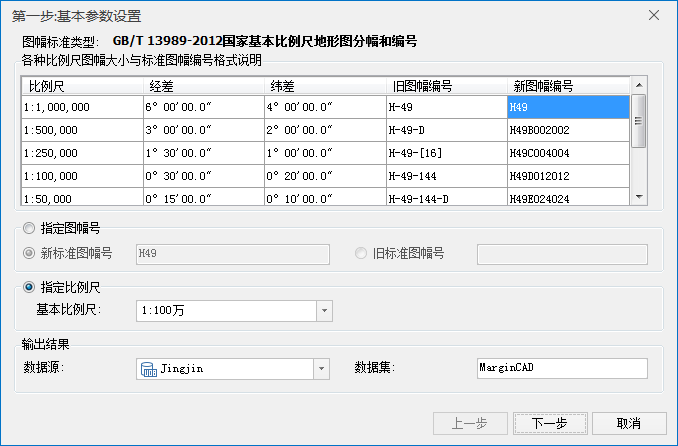Image resolution: width=678 pixels, height=446 pixels.
Task: Select the 指定图幅号 radio button
Action: [x=29, y=228]
